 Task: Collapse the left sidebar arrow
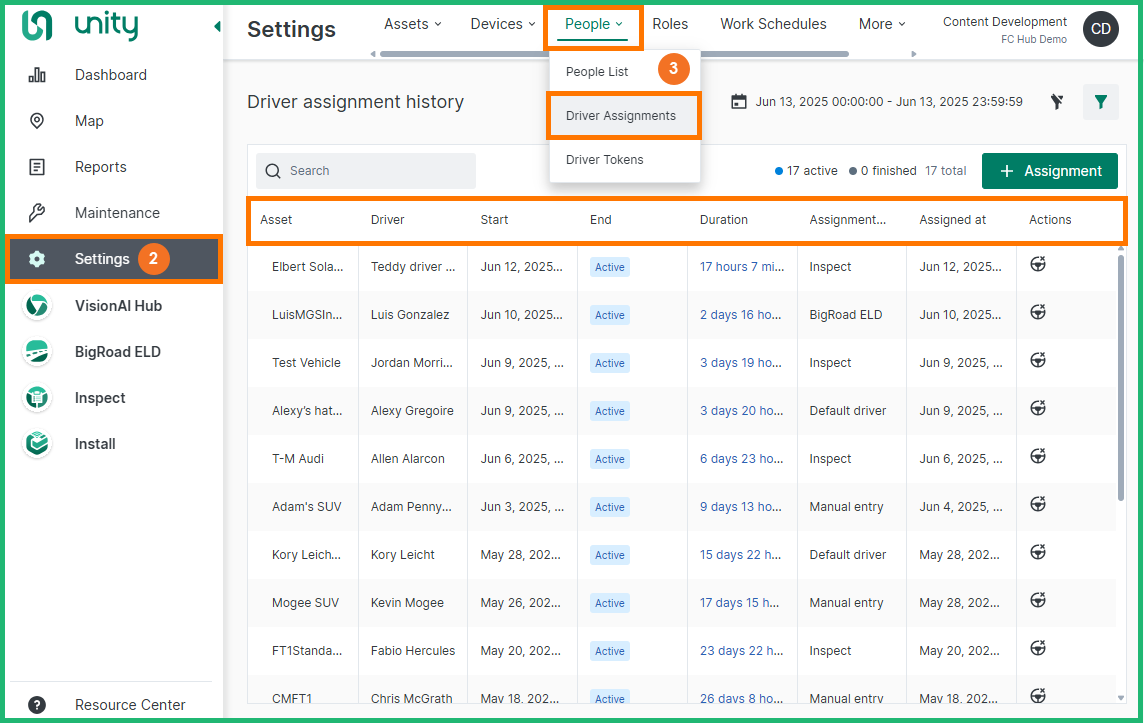pos(217,27)
